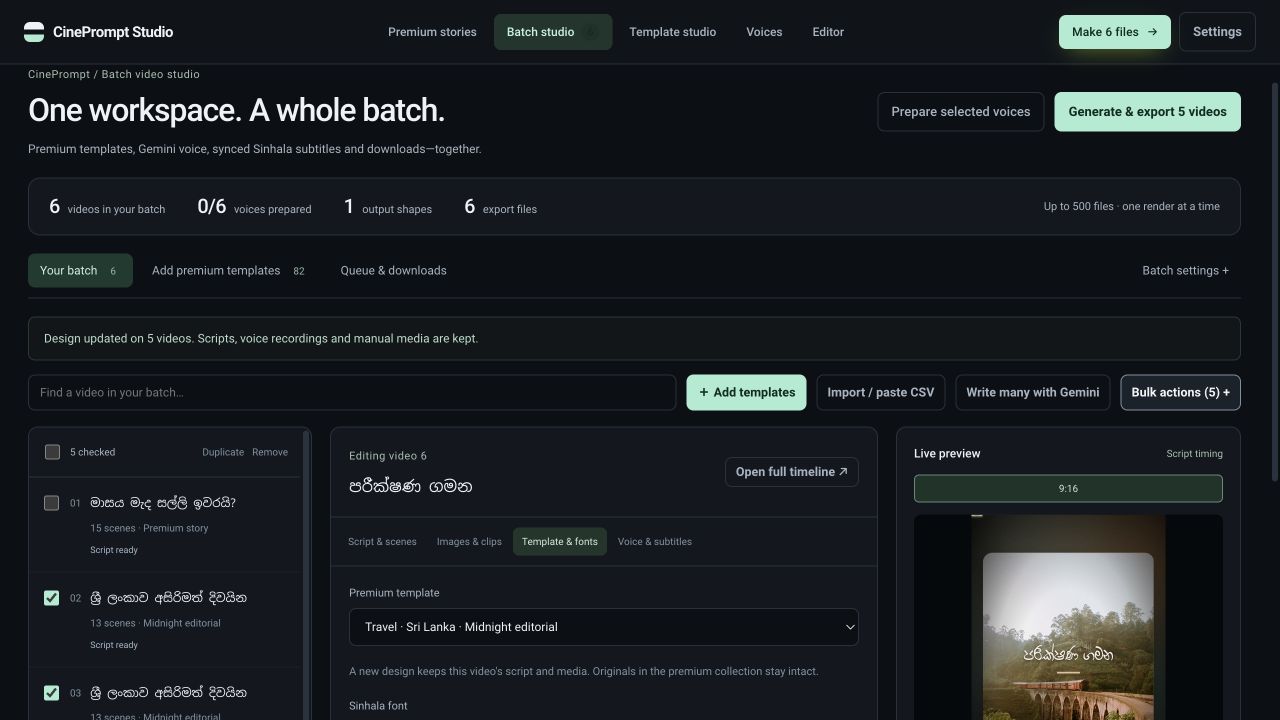Open the Voices section

[x=764, y=32]
